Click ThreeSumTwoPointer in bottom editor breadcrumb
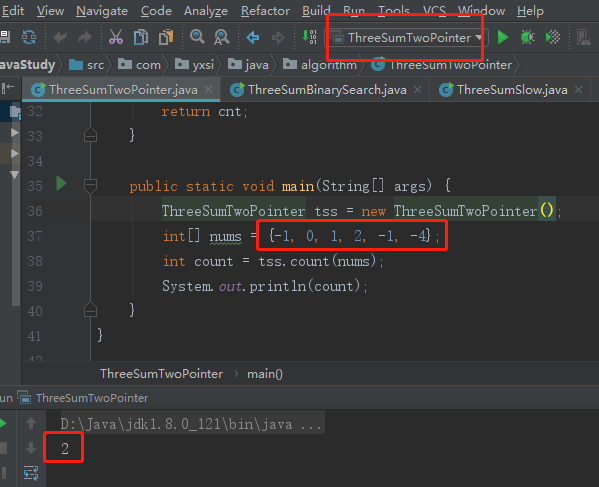This screenshot has height=487, width=599. click(x=162, y=374)
